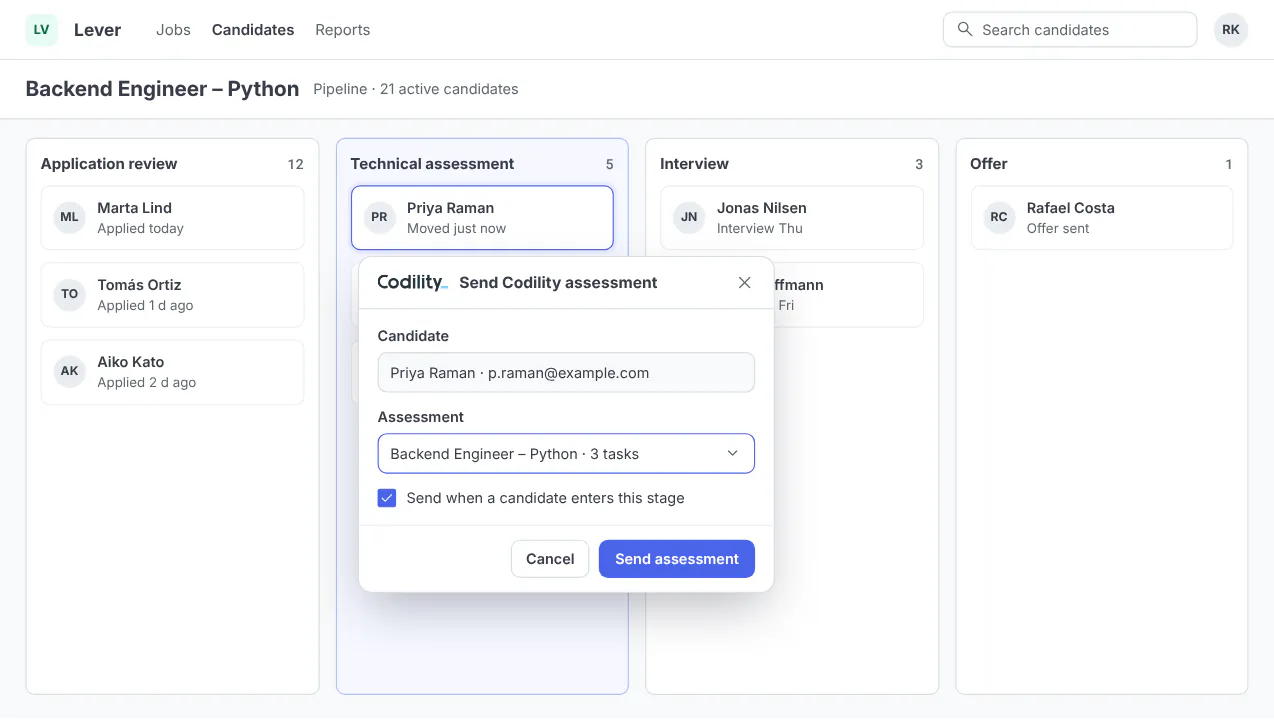Viewport: 1274px width, 720px height.
Task: Click the Candidate email field
Action: click(x=566, y=372)
